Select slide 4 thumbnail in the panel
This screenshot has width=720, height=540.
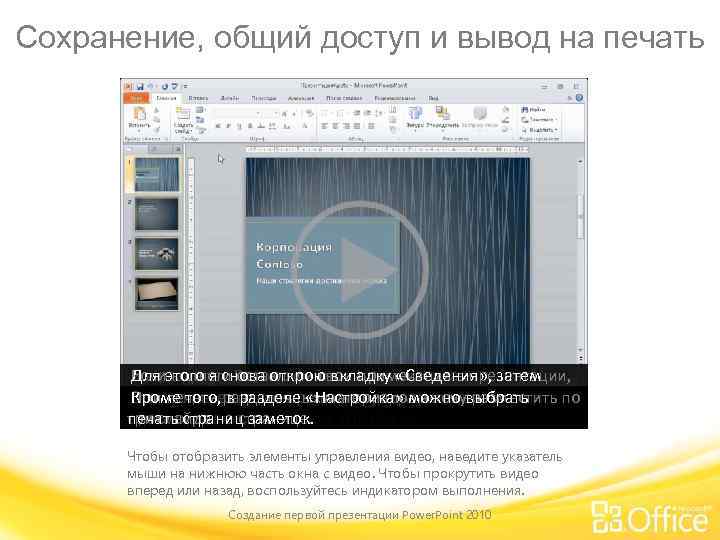(x=157, y=294)
